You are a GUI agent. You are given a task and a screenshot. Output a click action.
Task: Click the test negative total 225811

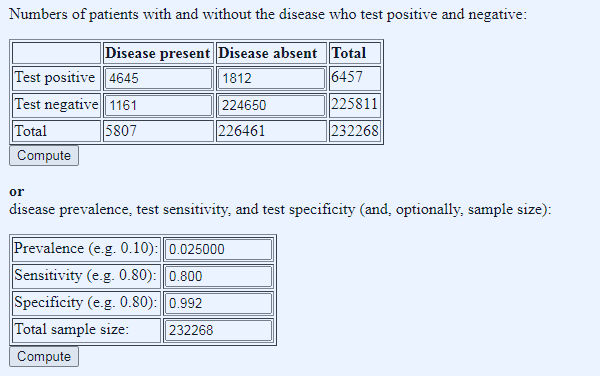(355, 105)
